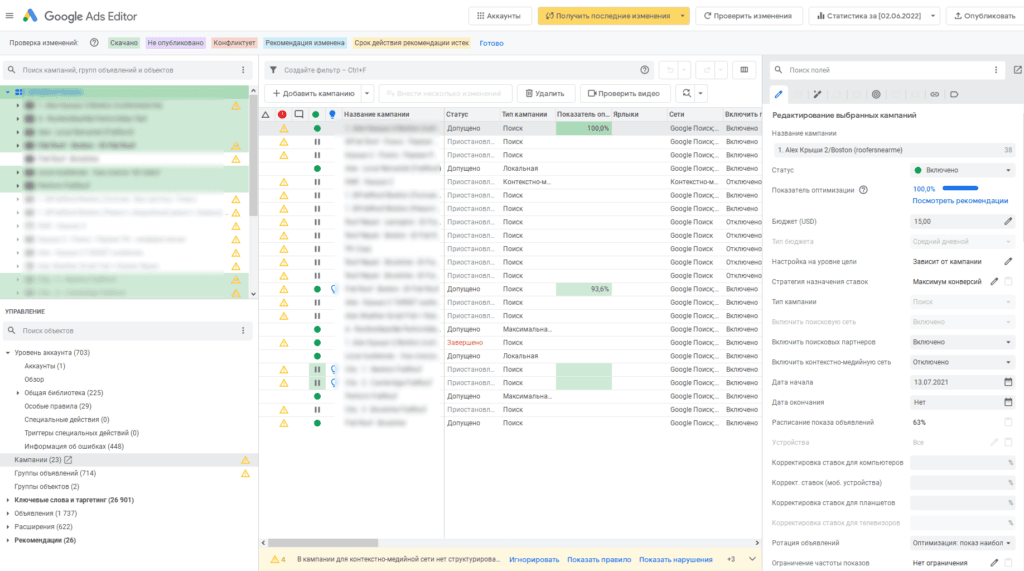Screen dimensions: 1024x571
Task: Expand 'Общая библиотека (225)' node
Action: click(18, 393)
